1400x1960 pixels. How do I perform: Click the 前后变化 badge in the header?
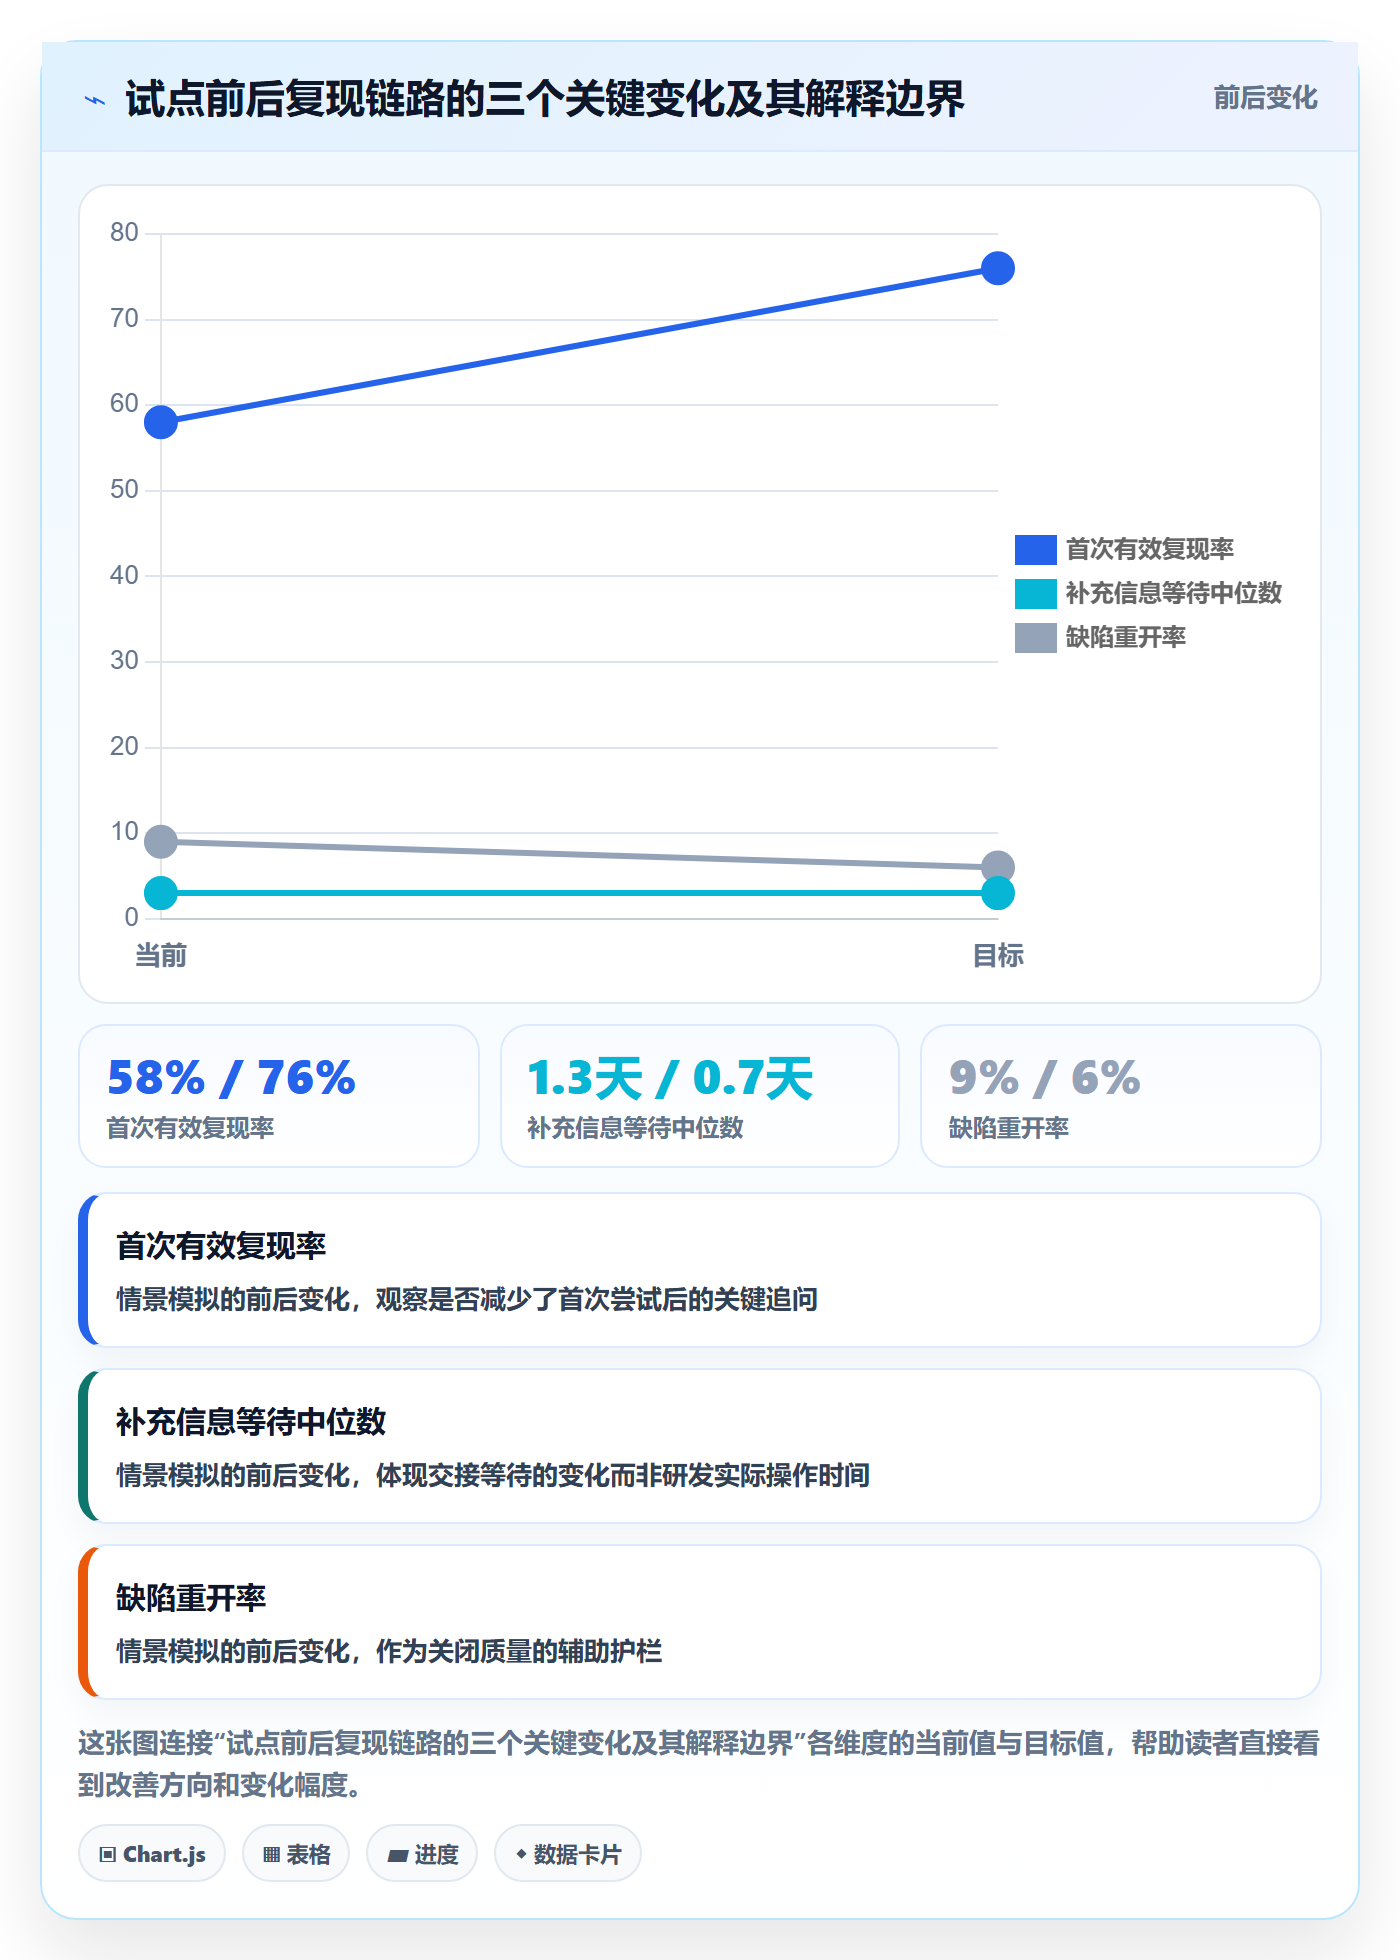[1265, 98]
